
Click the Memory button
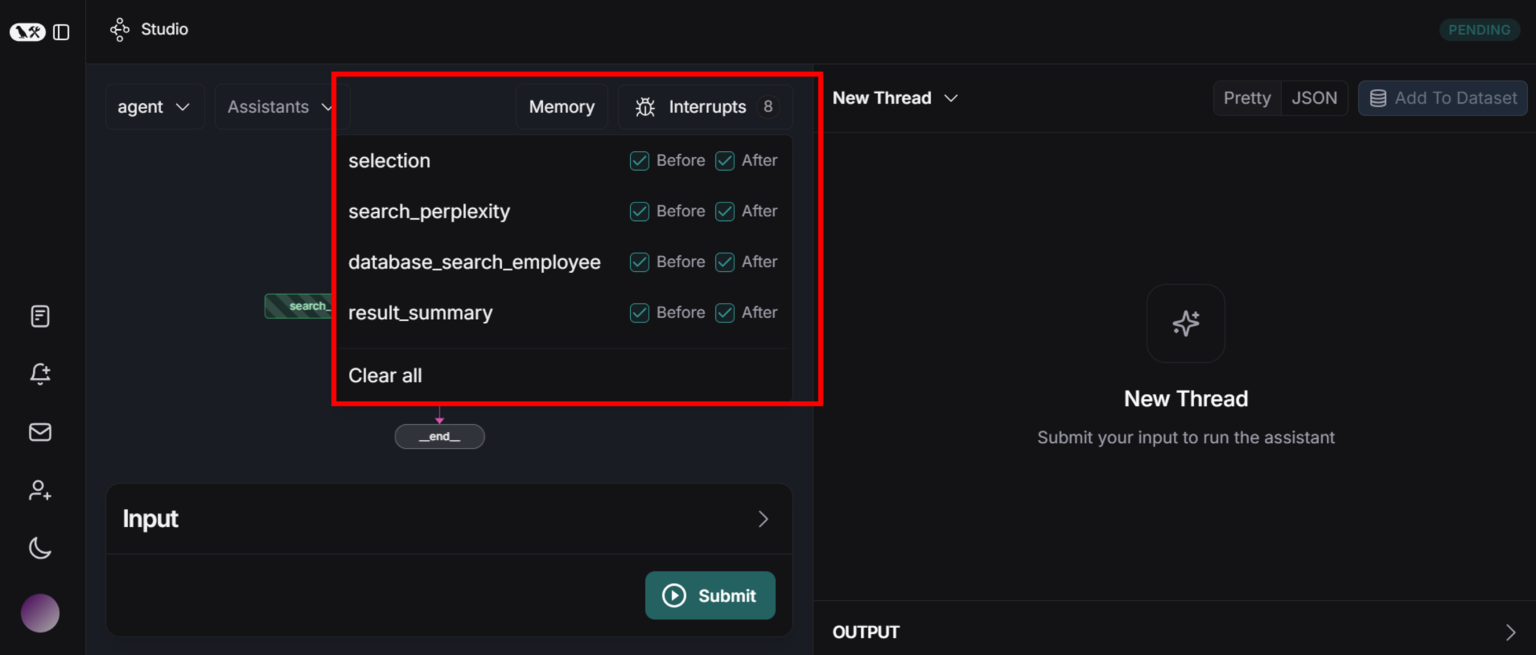coord(561,107)
